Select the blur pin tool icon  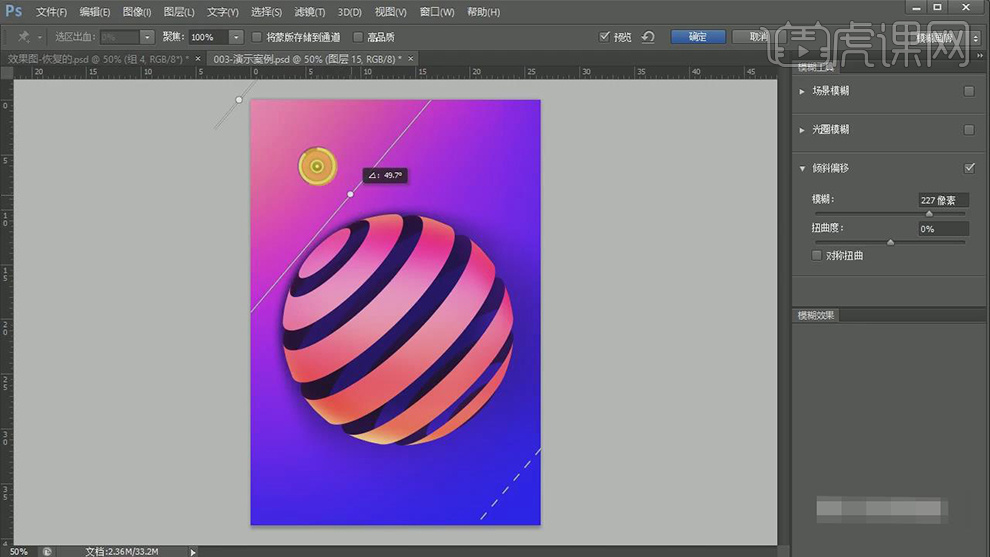(22, 37)
